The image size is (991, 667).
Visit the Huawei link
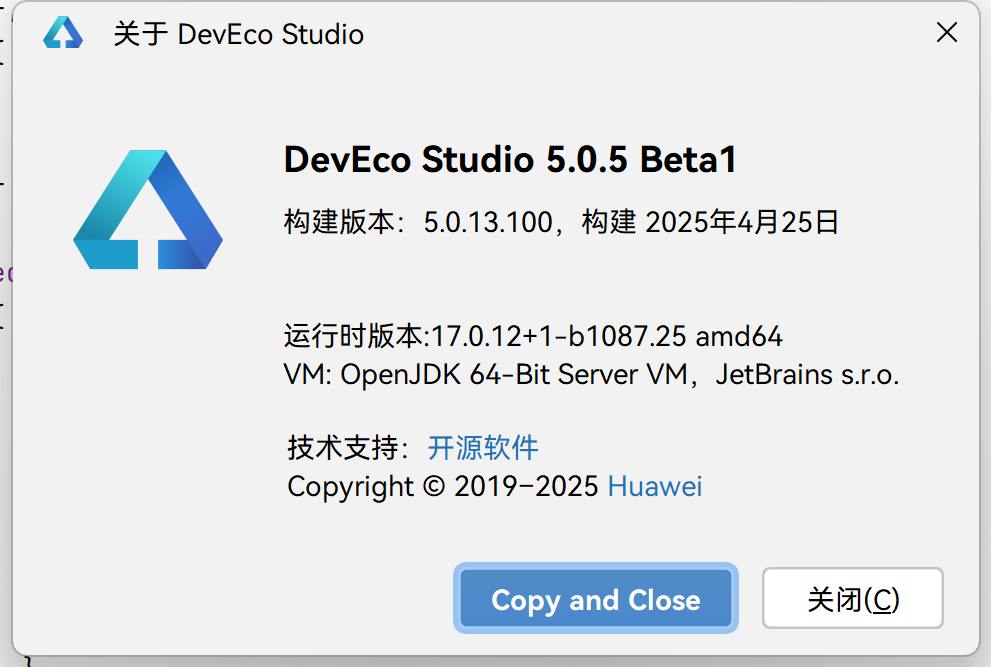tap(655, 486)
